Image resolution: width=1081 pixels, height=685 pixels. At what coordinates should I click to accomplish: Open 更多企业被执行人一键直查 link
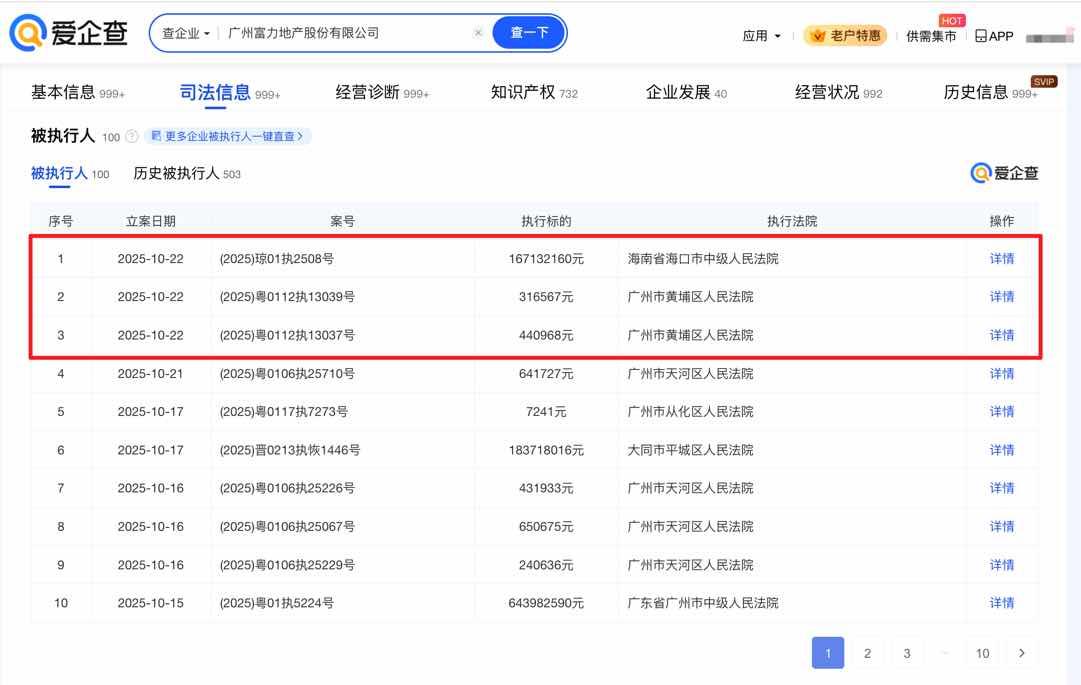point(228,136)
